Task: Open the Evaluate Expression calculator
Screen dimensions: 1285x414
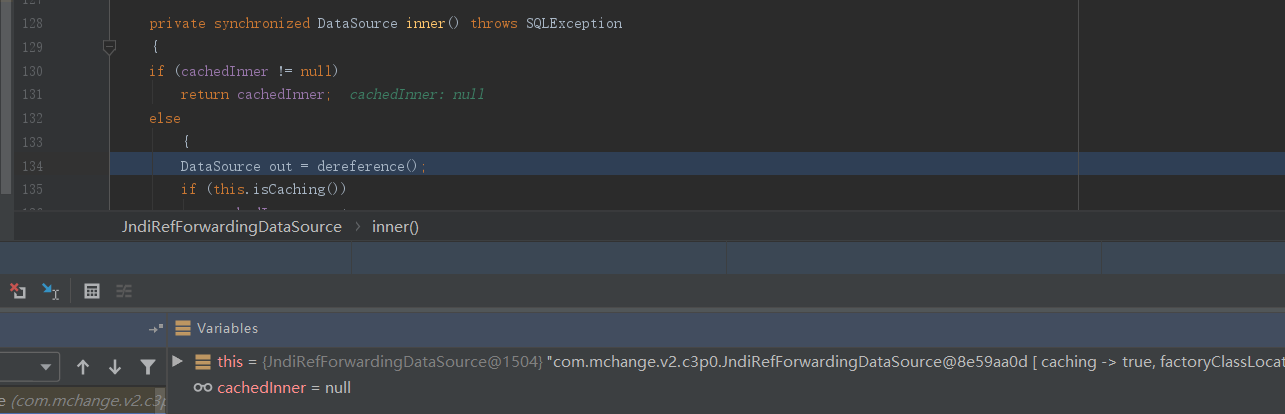Action: coord(92,291)
